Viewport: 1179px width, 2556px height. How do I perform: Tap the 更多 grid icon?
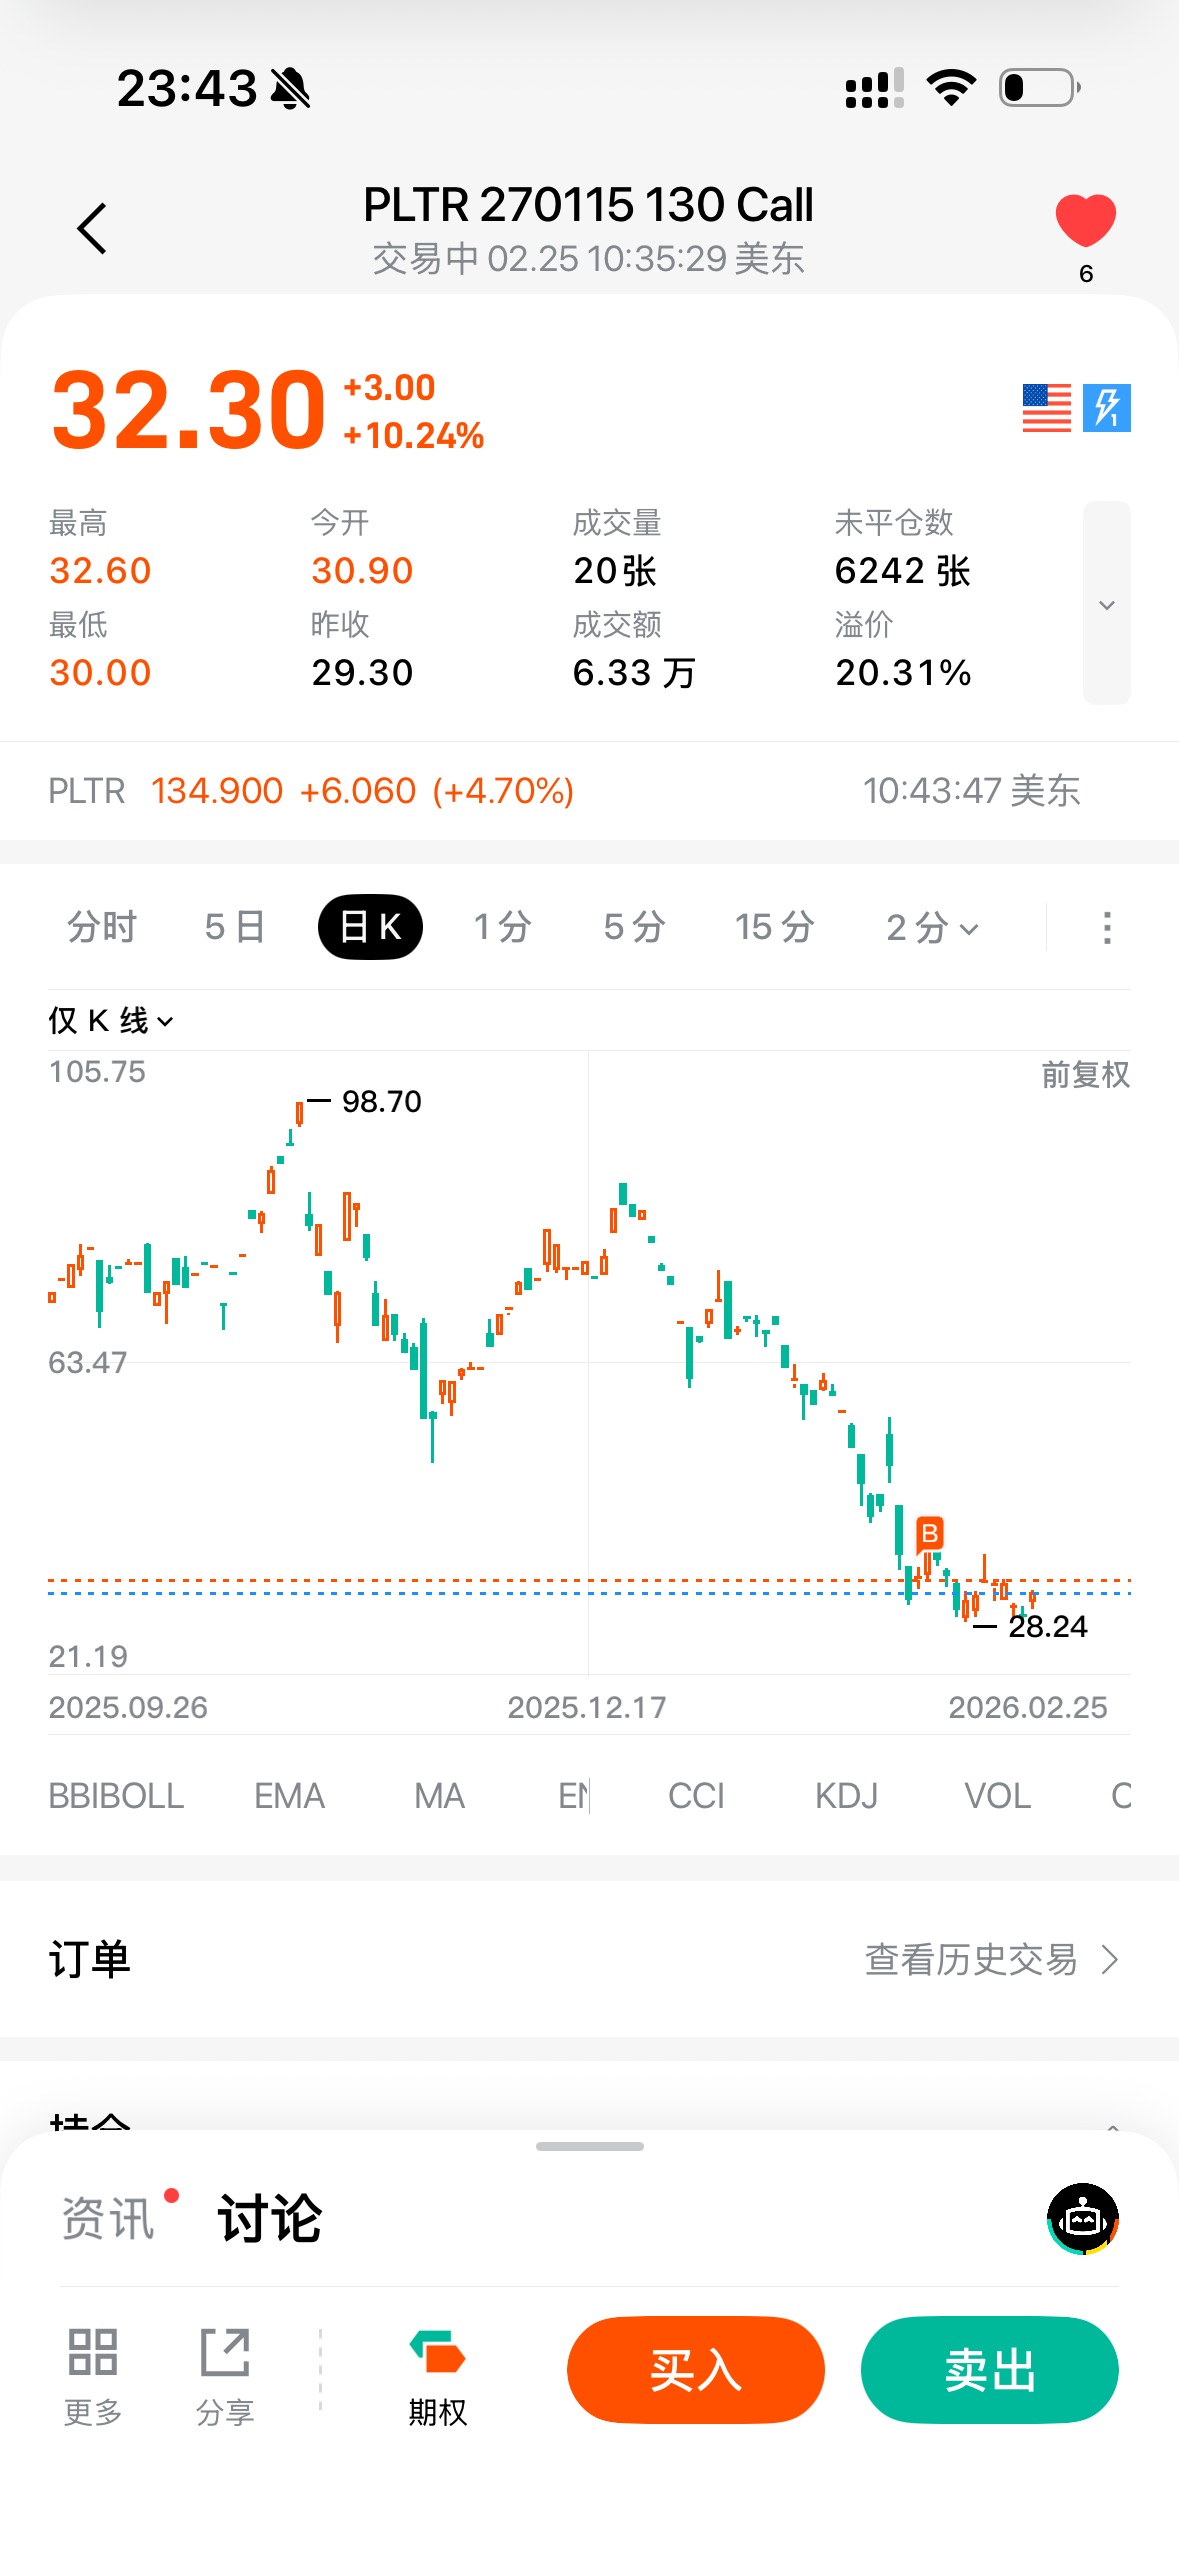[93, 2370]
